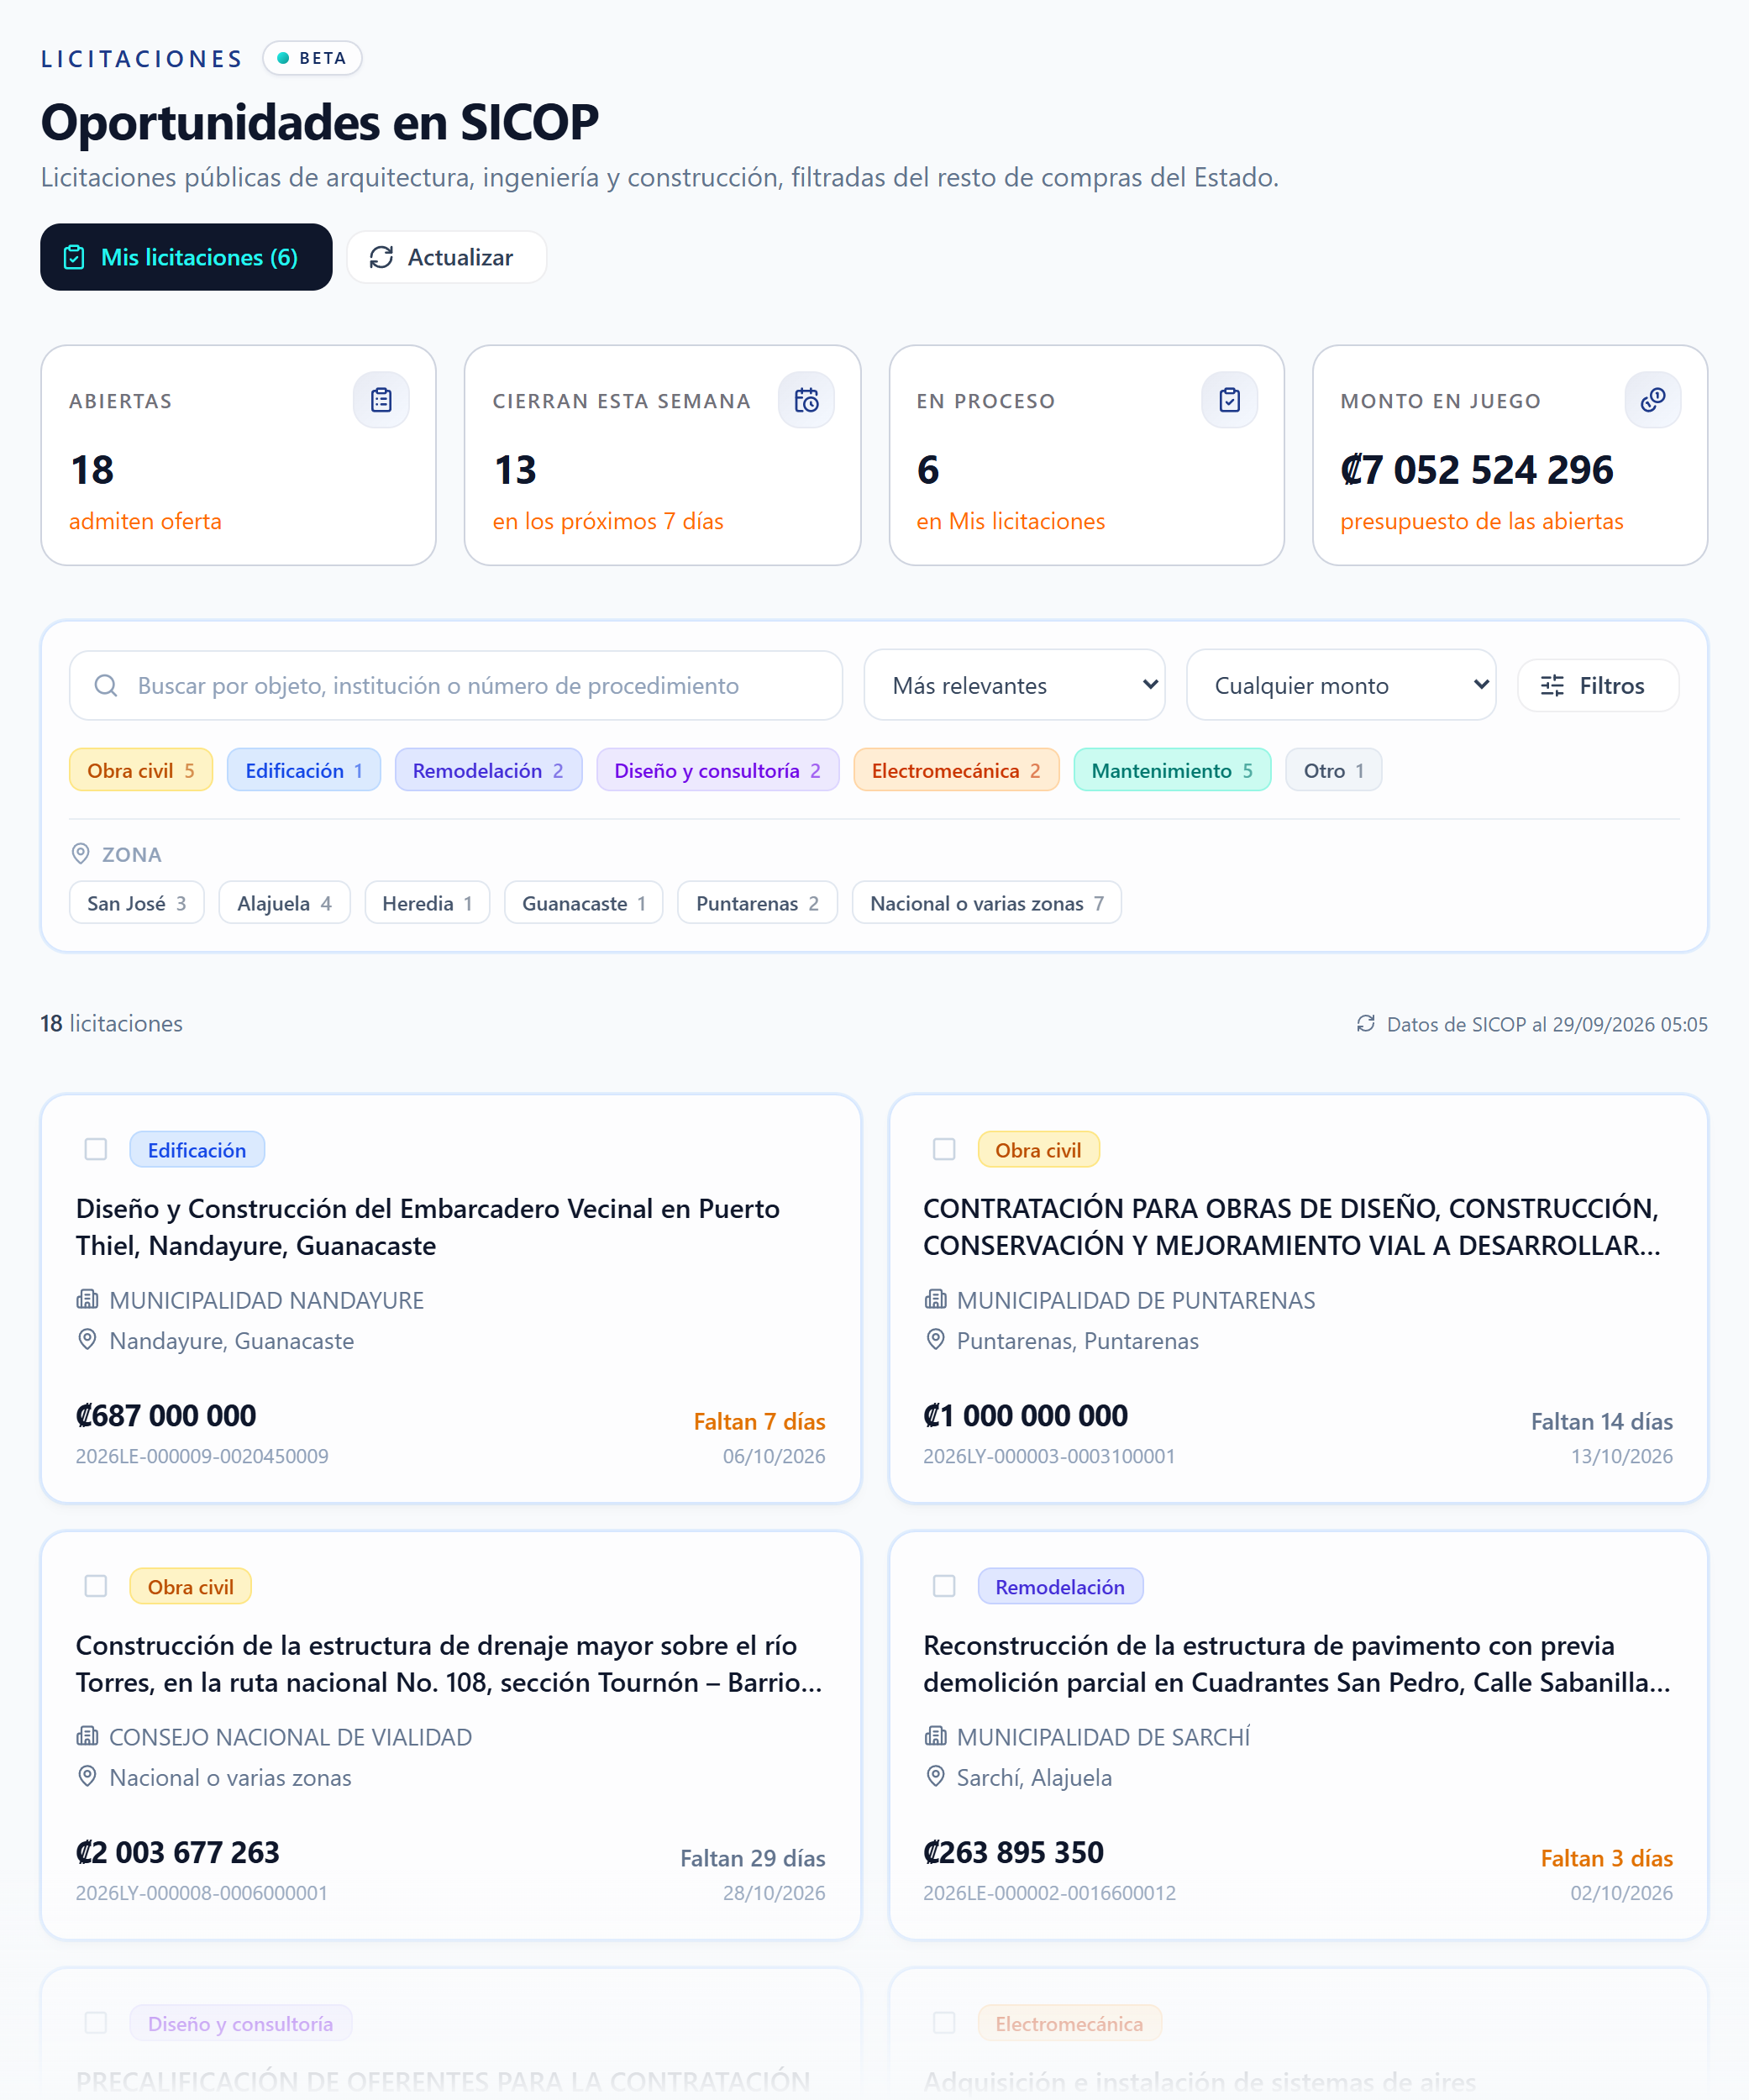Click the calendar clock icon in Cierran esta semana card

[x=806, y=400]
